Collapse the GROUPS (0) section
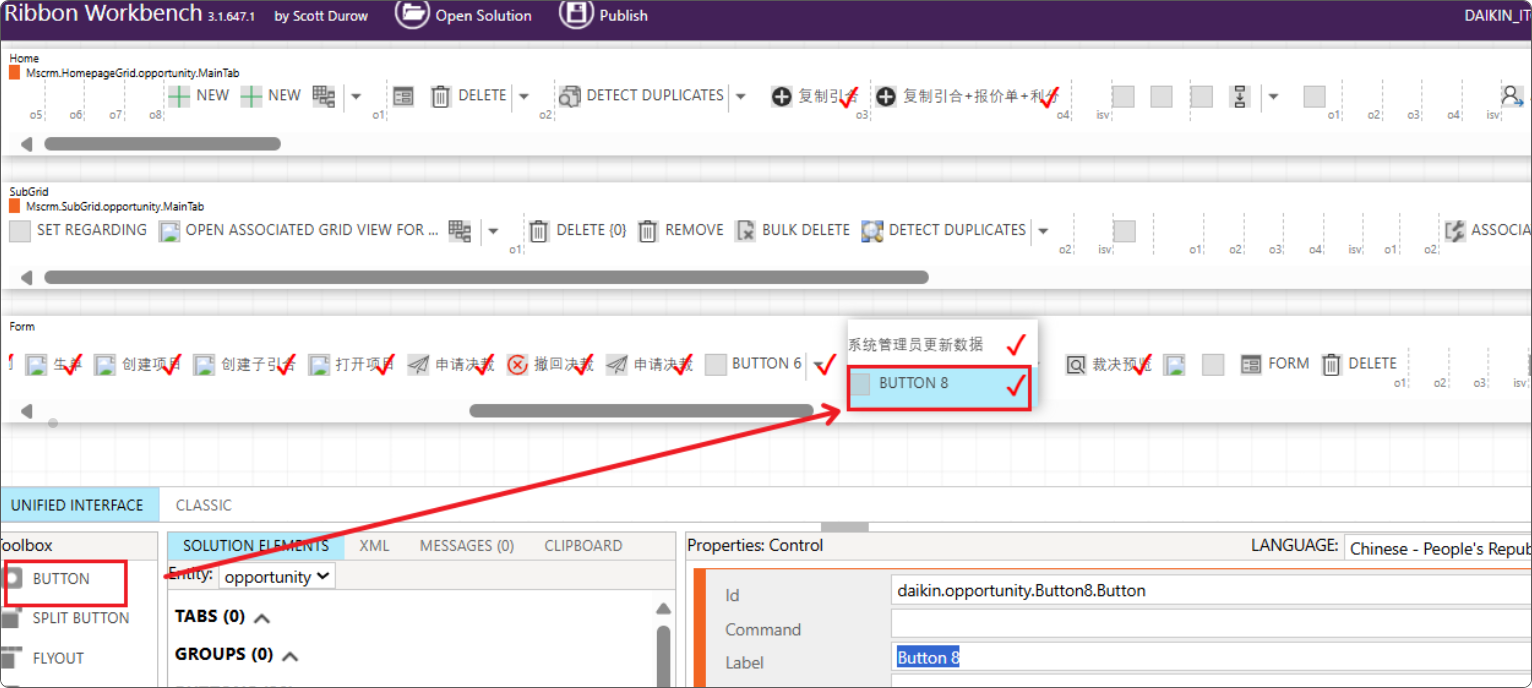This screenshot has width=1532, height=688. click(x=290, y=656)
